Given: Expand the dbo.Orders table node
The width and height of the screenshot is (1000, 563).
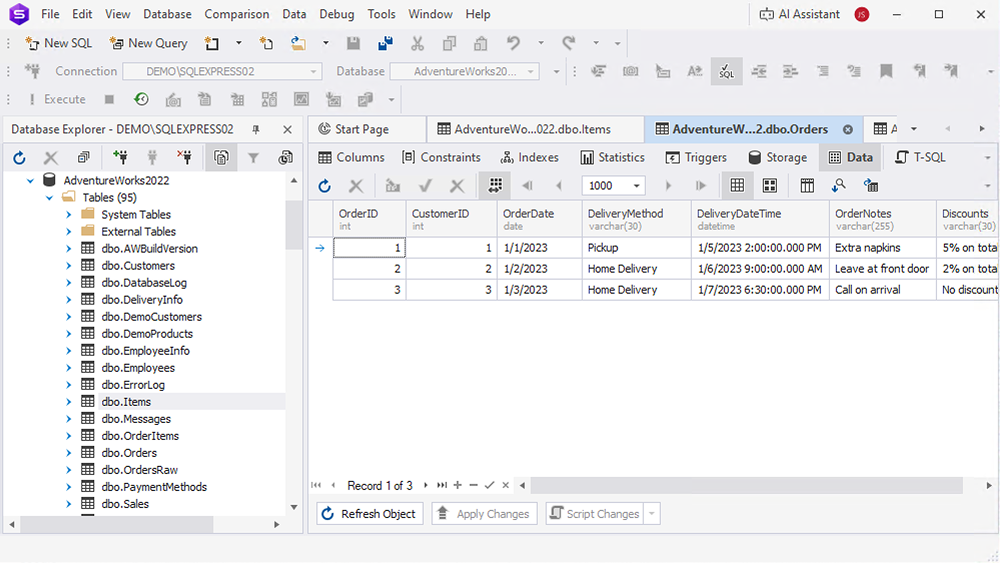Looking at the screenshot, I should click(69, 453).
